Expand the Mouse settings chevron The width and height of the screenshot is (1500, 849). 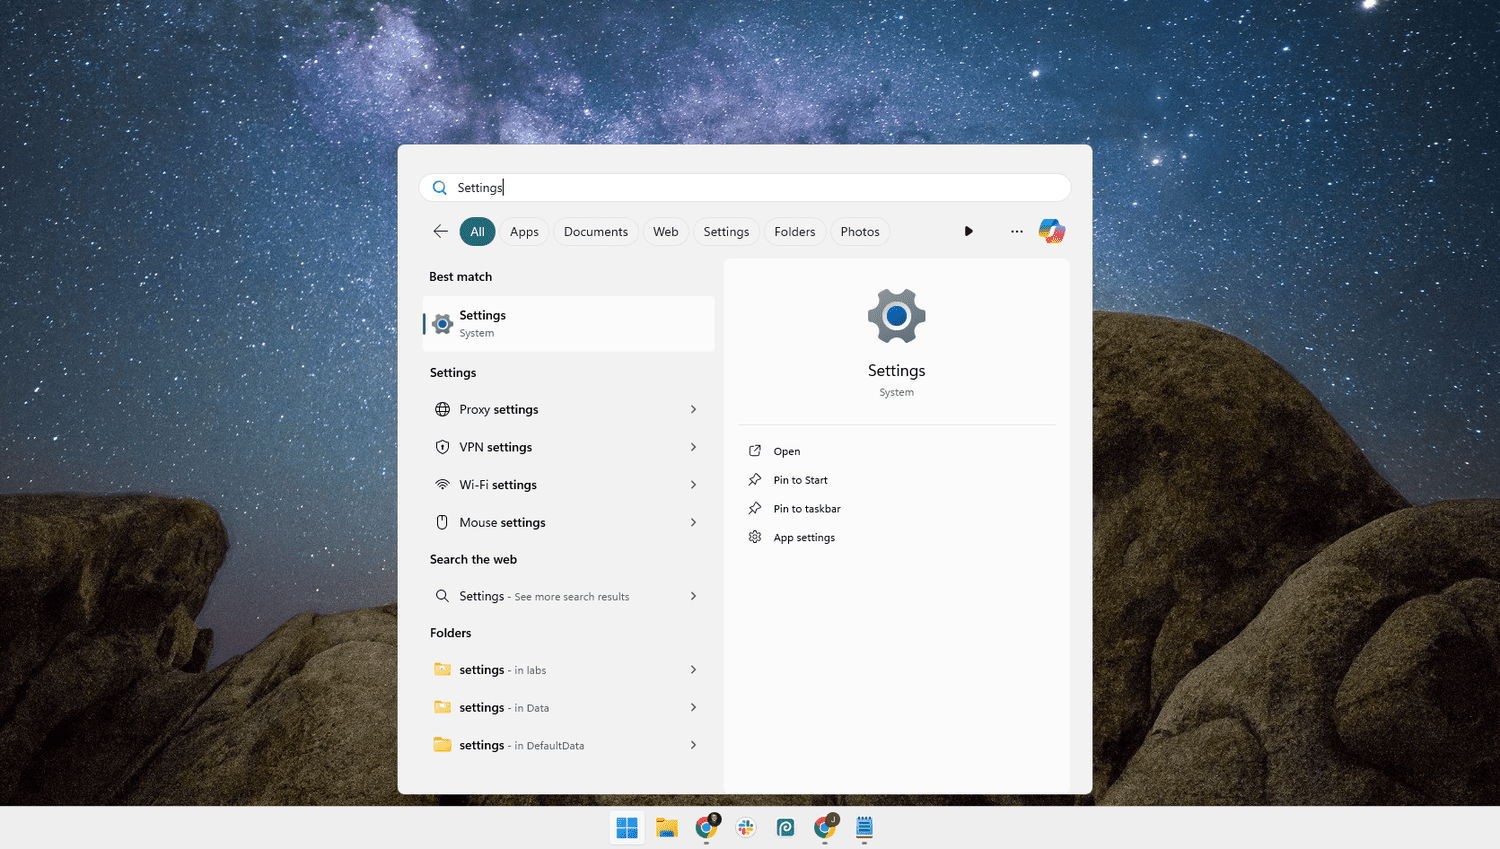click(693, 522)
